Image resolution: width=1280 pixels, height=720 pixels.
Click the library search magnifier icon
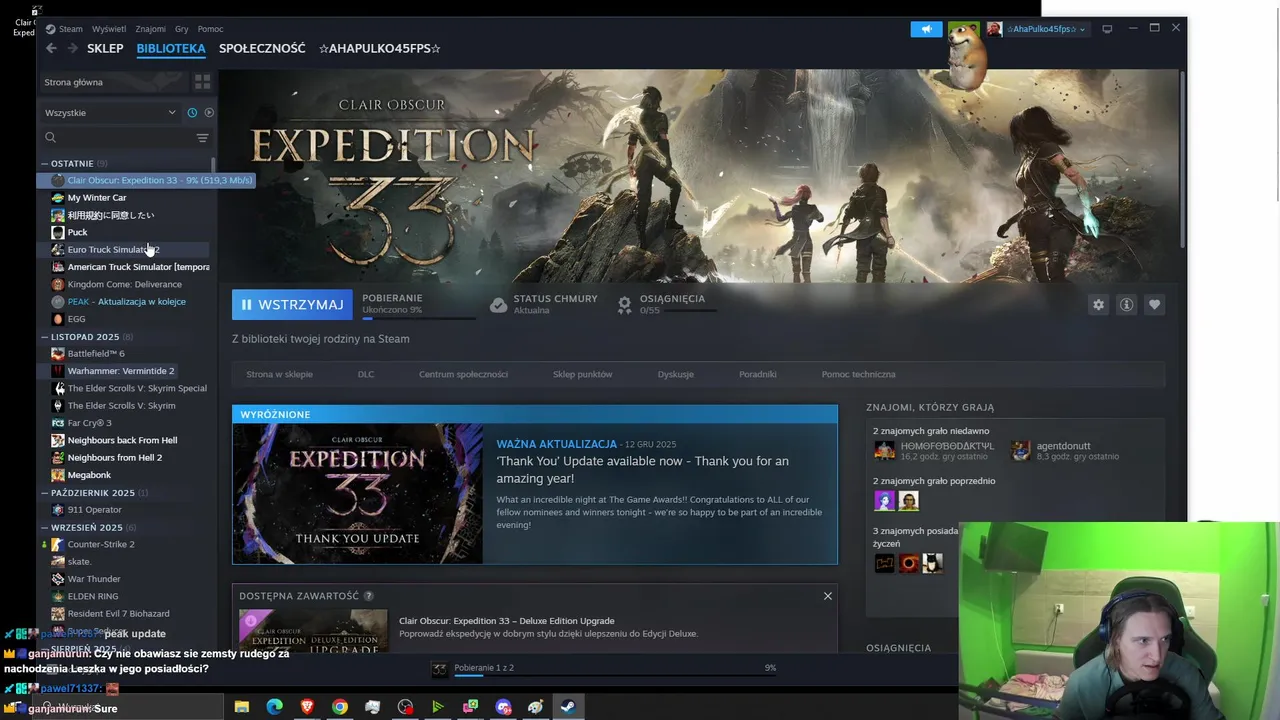tap(50, 138)
